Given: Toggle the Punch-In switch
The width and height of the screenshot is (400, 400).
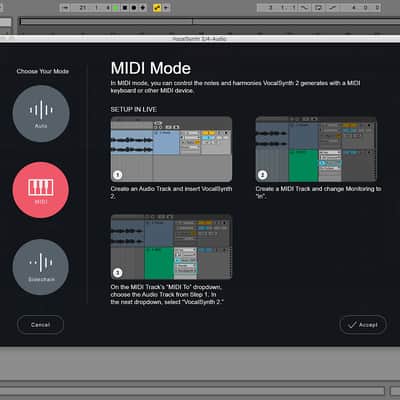Looking at the screenshot, I should pyautogui.click(x=305, y=7).
